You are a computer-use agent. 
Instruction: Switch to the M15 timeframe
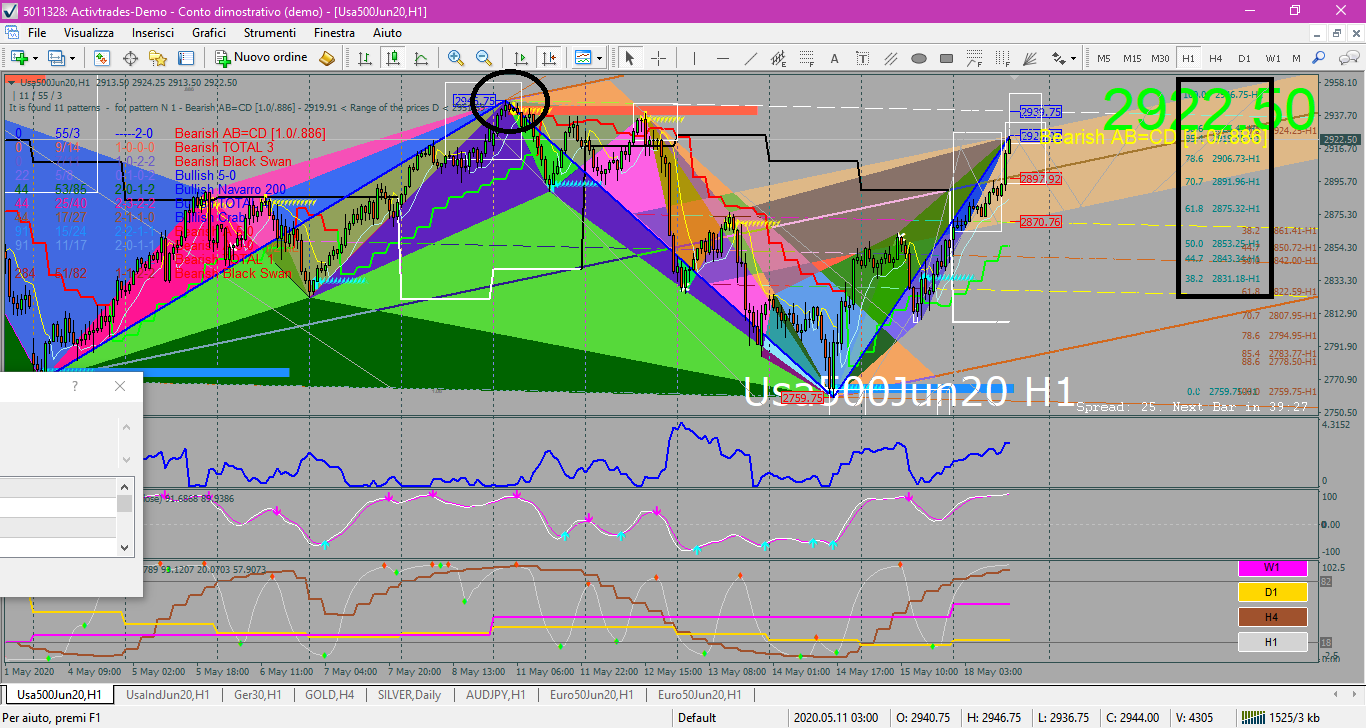(x=1132, y=58)
